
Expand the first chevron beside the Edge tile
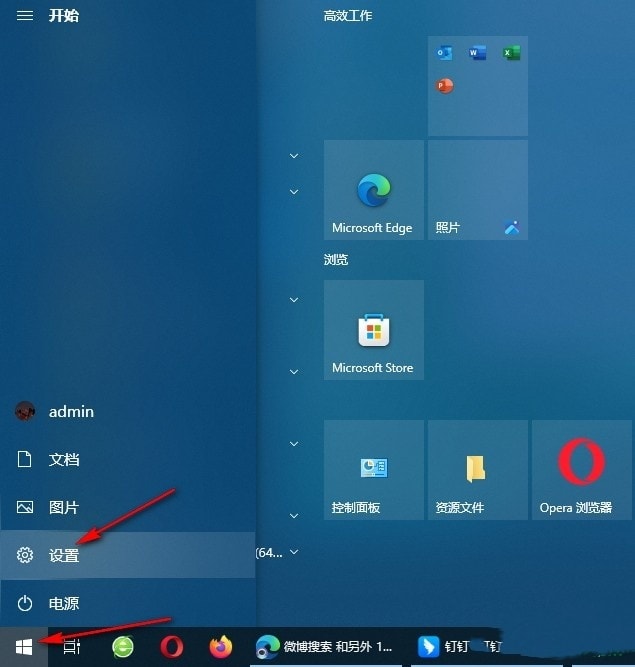click(294, 156)
